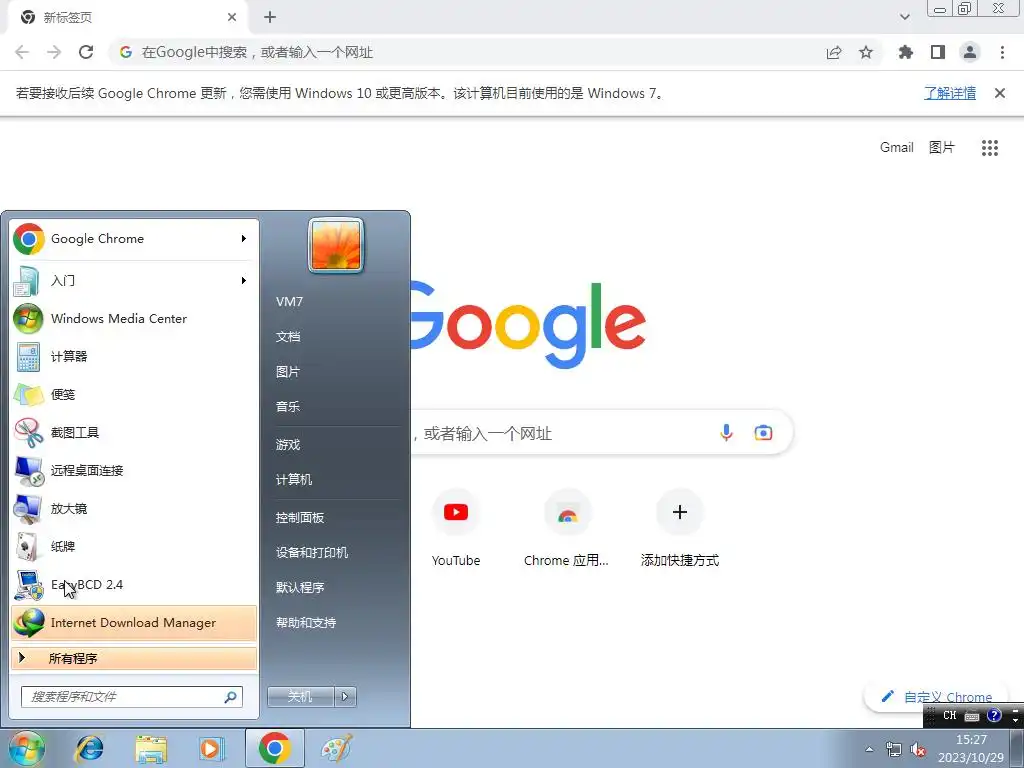Open Windows Explorer from taskbar
The height and width of the screenshot is (768, 1024).
(151, 748)
